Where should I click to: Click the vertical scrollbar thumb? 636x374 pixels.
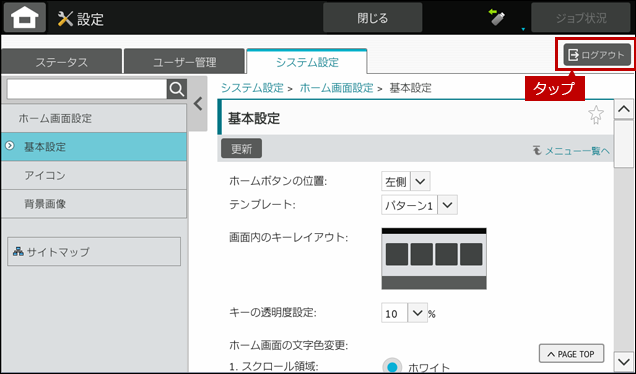coord(623,144)
